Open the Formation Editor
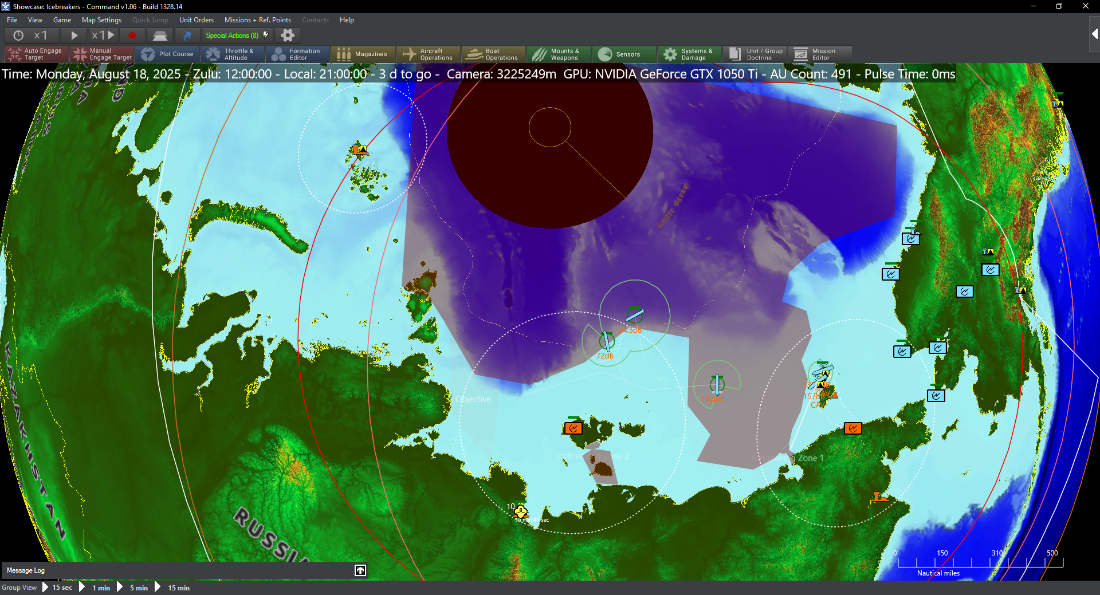This screenshot has width=1100, height=595. tap(297, 54)
